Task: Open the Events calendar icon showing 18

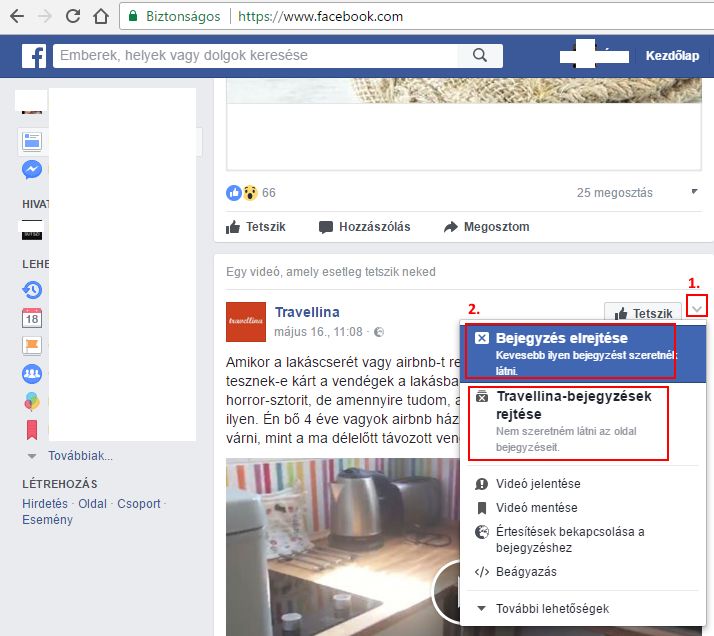Action: pyautogui.click(x=32, y=318)
